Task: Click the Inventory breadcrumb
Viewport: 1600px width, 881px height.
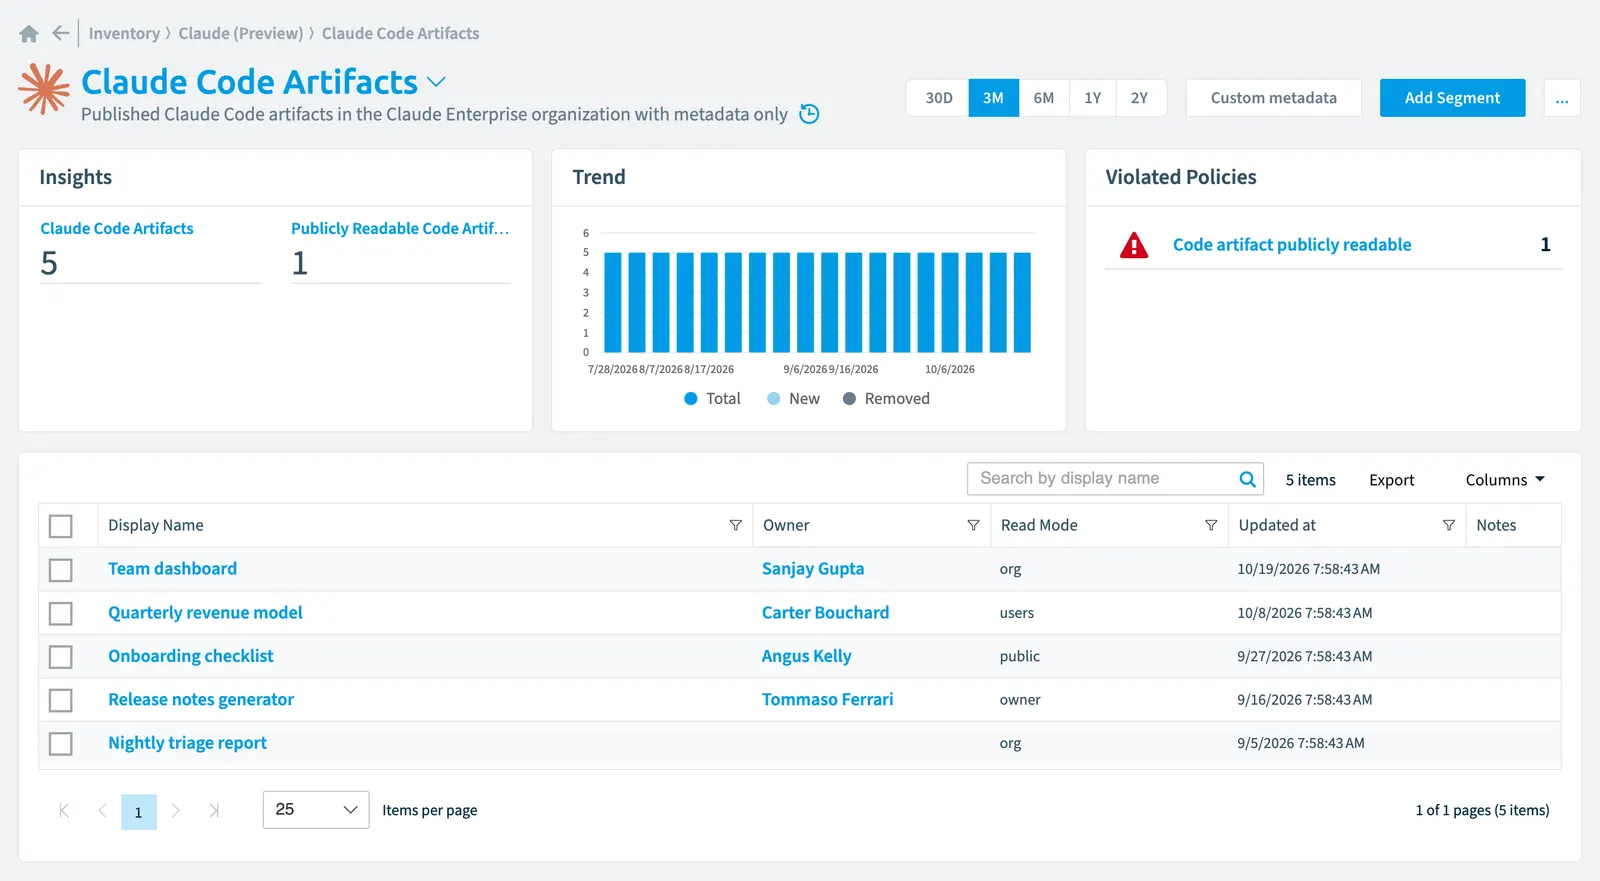Action: (x=124, y=34)
